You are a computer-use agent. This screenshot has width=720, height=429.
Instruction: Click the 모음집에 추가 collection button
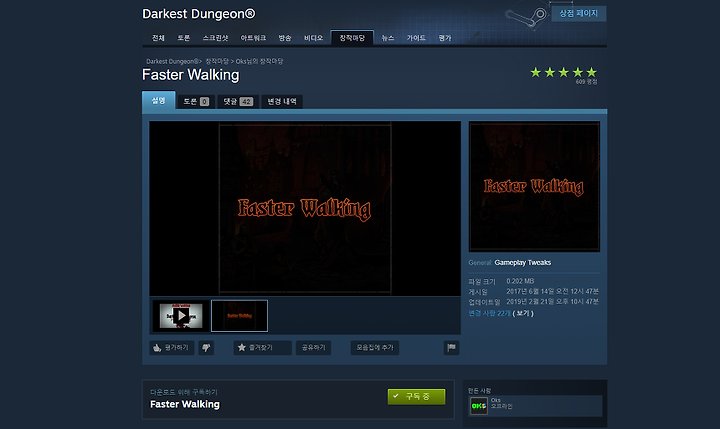(x=375, y=348)
